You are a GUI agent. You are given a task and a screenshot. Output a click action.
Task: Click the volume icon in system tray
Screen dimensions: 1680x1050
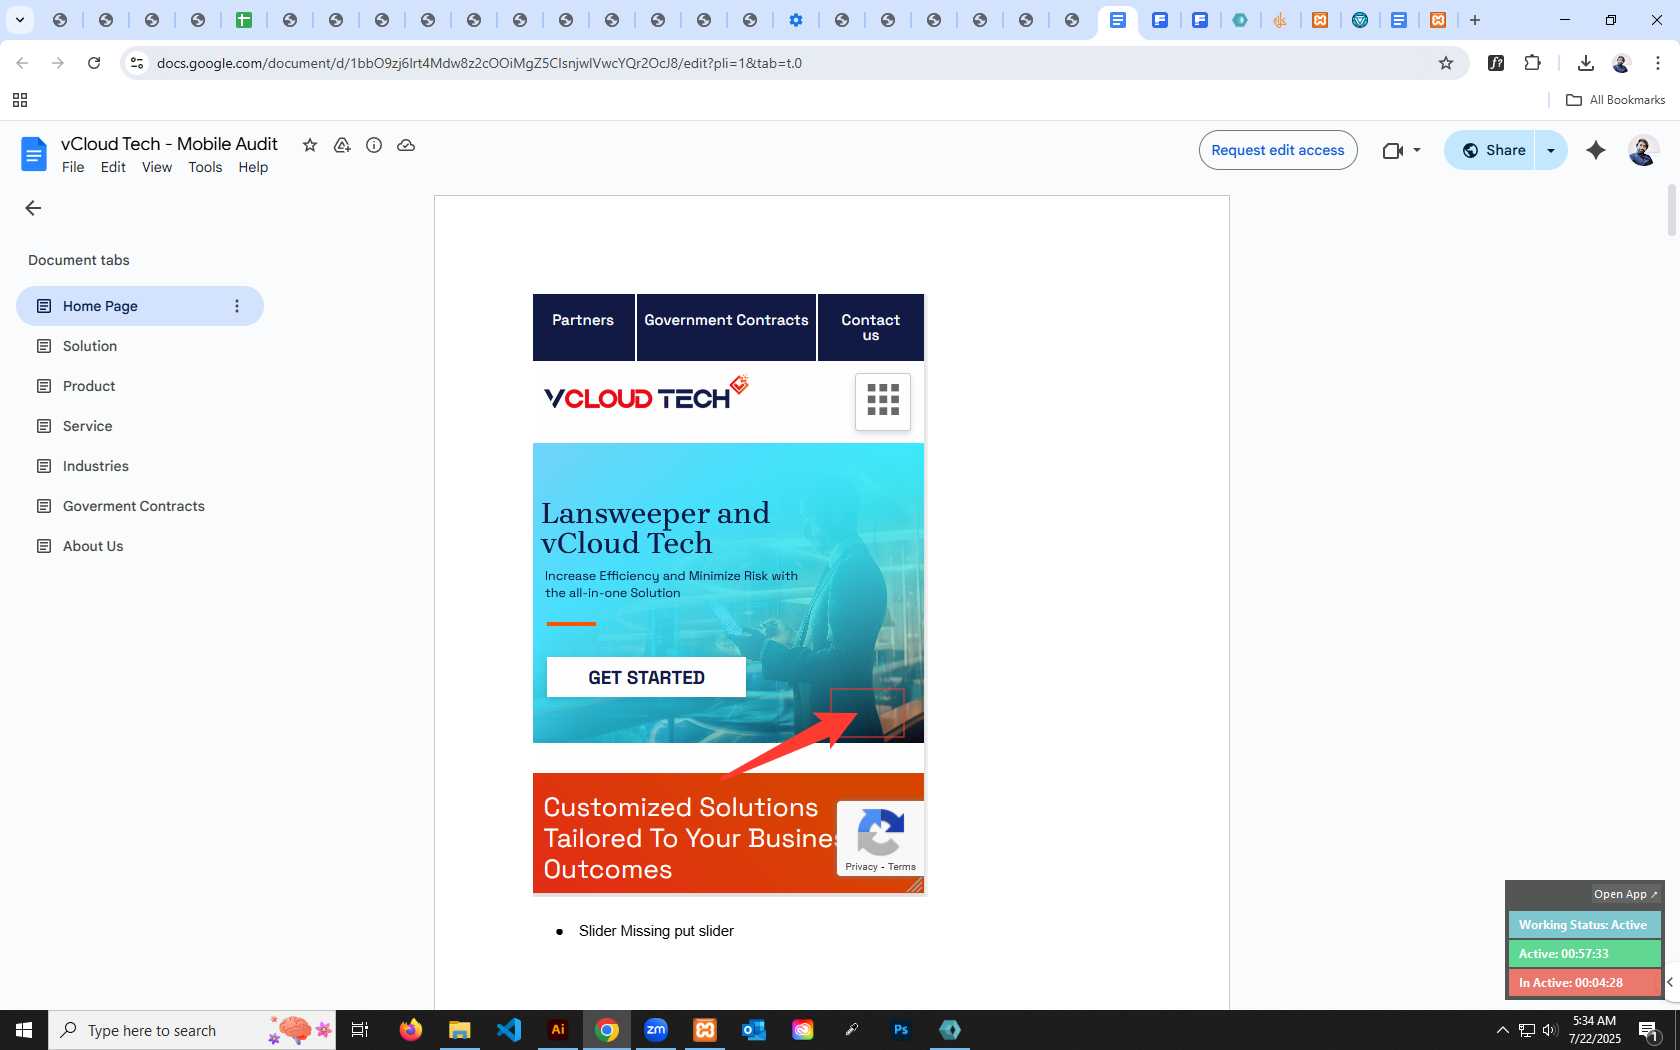(1550, 1030)
